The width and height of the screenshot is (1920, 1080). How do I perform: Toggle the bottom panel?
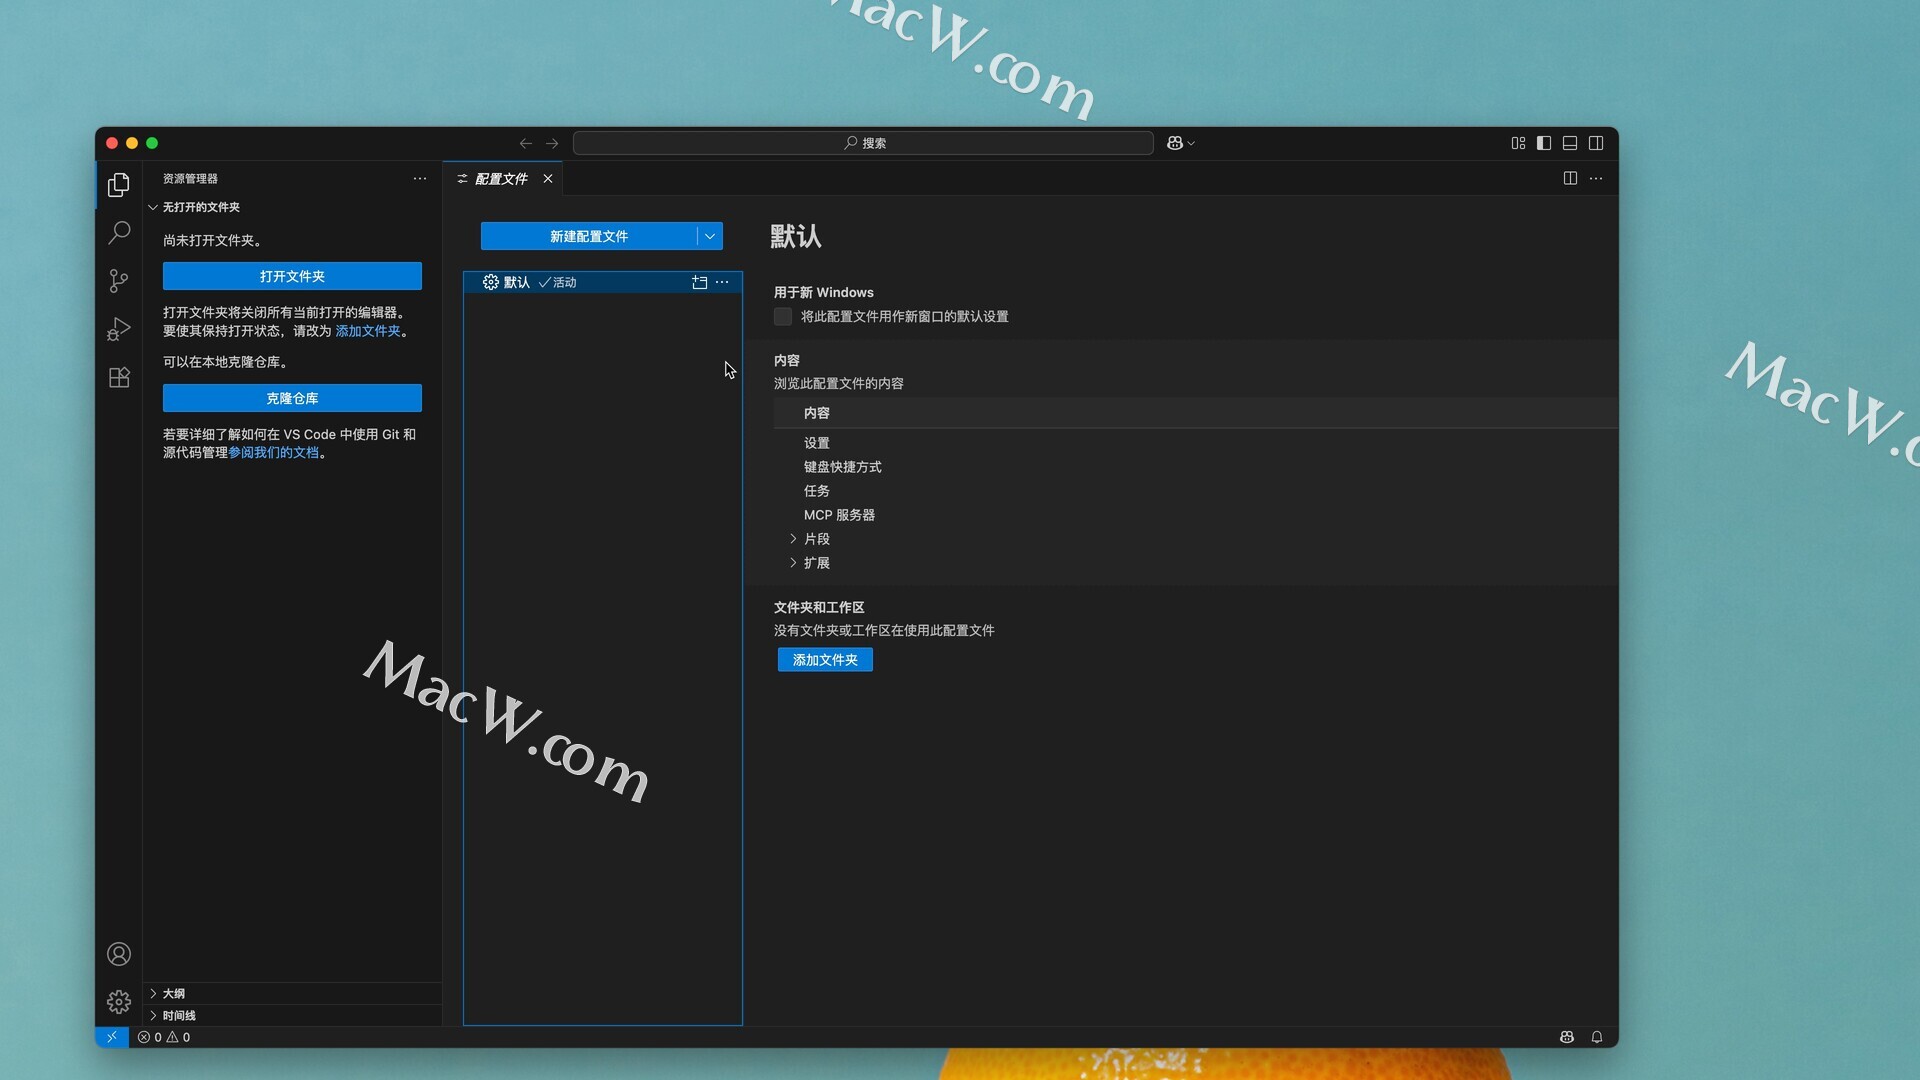tap(1570, 143)
